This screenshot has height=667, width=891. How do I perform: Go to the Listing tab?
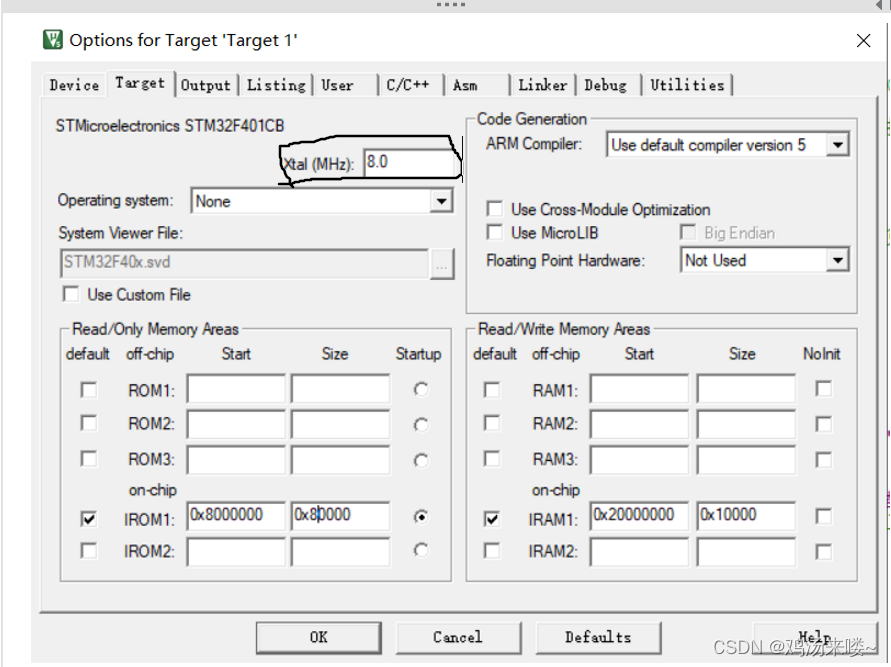[x=276, y=85]
